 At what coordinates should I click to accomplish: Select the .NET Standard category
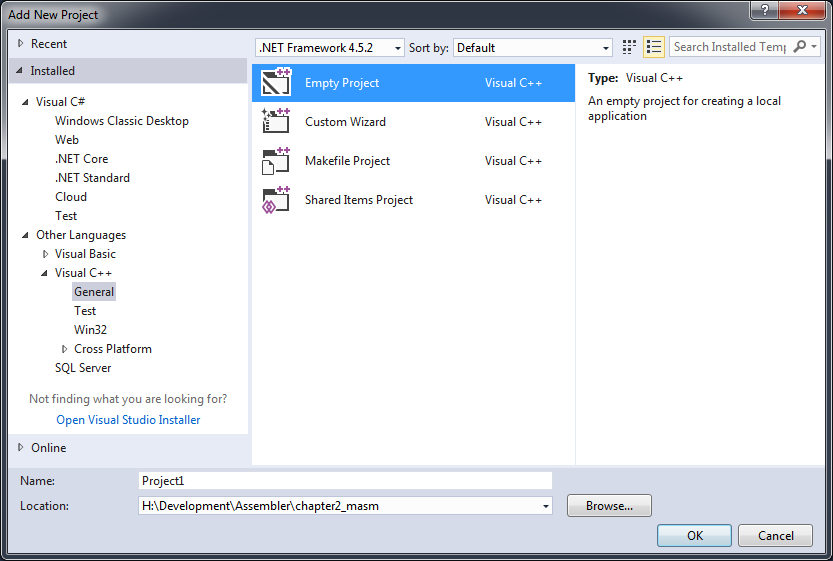pyautogui.click(x=92, y=178)
